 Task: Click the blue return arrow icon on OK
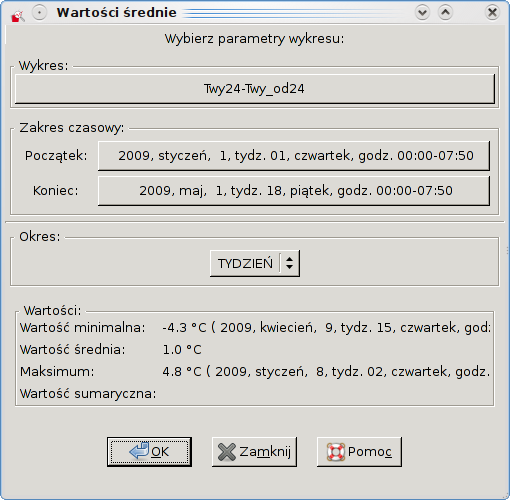click(x=139, y=451)
